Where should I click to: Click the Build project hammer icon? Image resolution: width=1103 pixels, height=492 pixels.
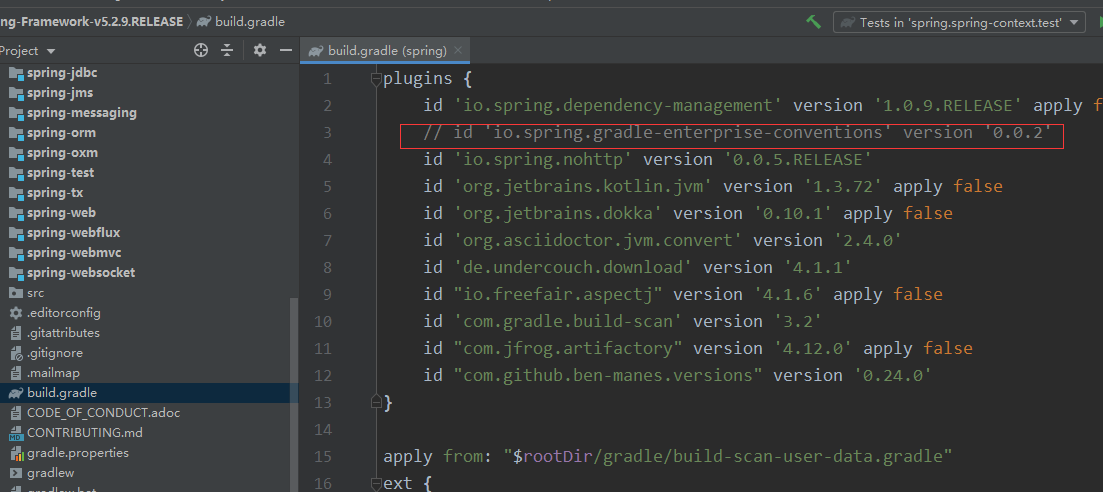tap(814, 22)
